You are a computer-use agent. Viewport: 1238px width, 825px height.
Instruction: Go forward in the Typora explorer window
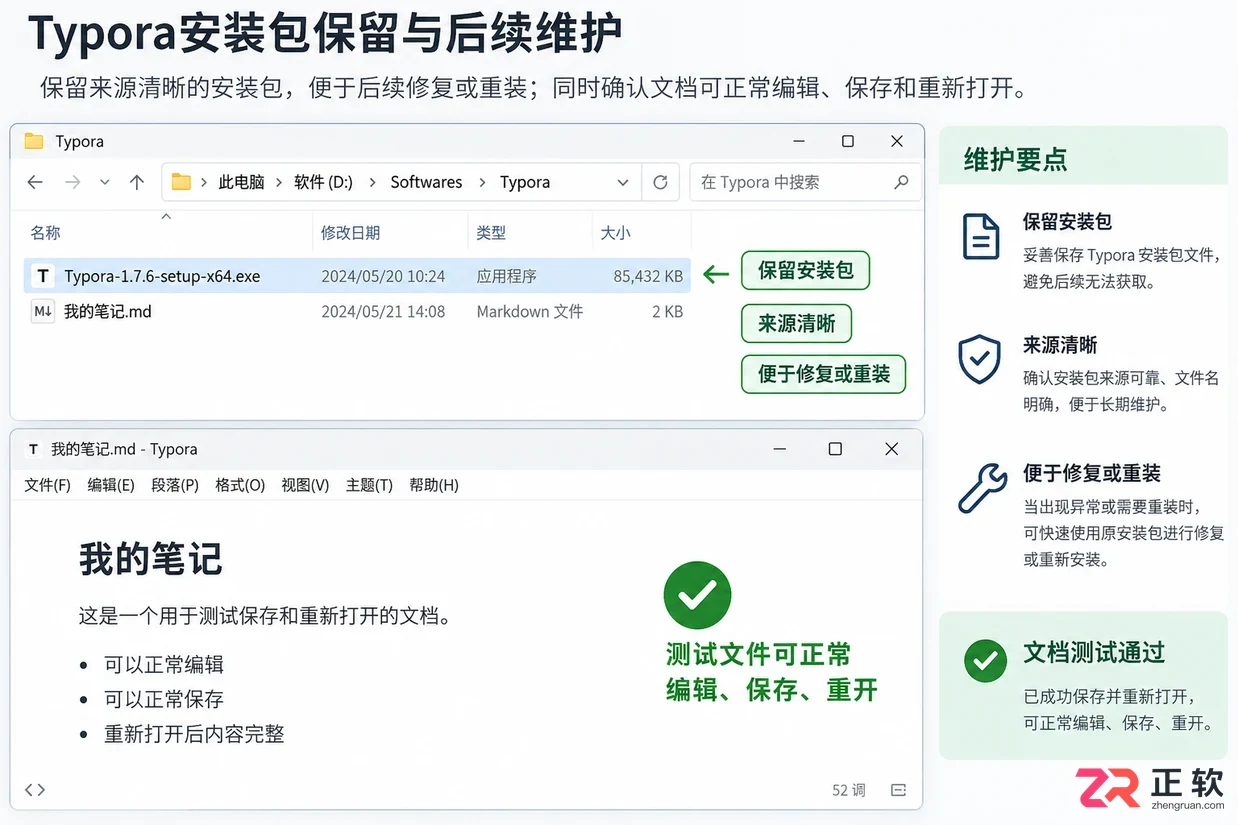click(72, 182)
